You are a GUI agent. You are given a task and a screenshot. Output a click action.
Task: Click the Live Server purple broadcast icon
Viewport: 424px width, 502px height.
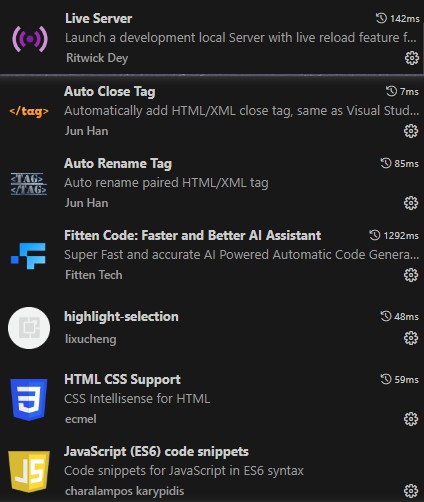coord(30,39)
